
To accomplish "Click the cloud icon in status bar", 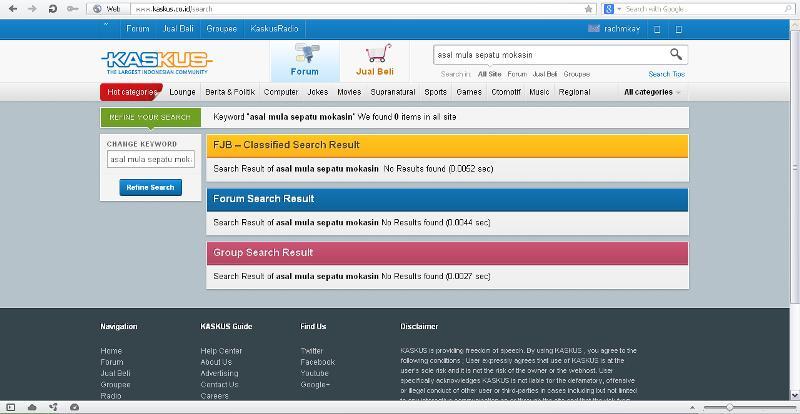I will pos(32,407).
